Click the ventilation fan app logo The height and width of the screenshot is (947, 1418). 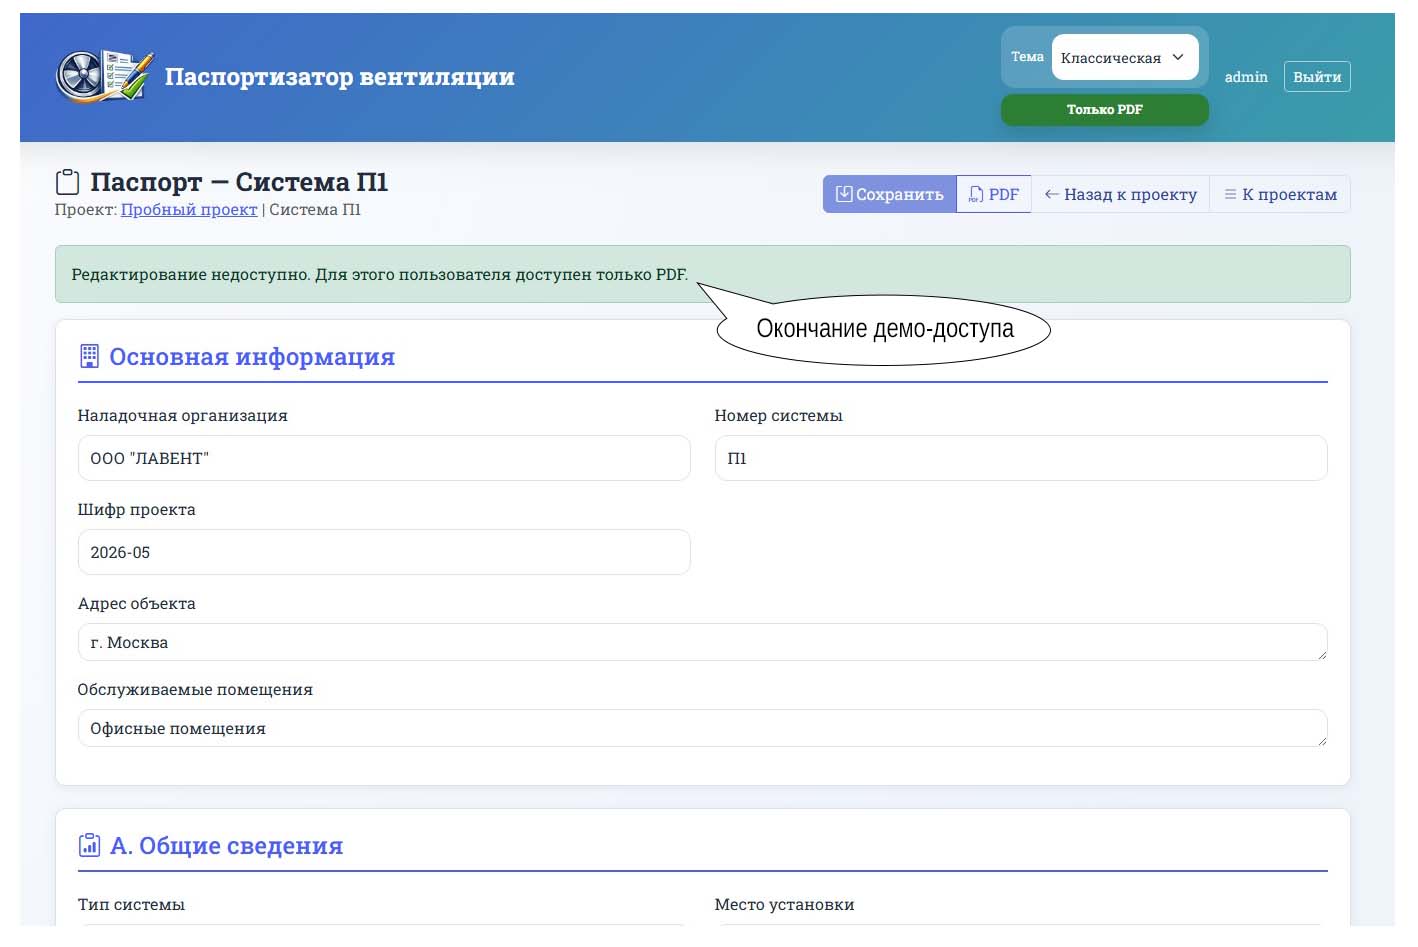pyautogui.click(x=105, y=77)
